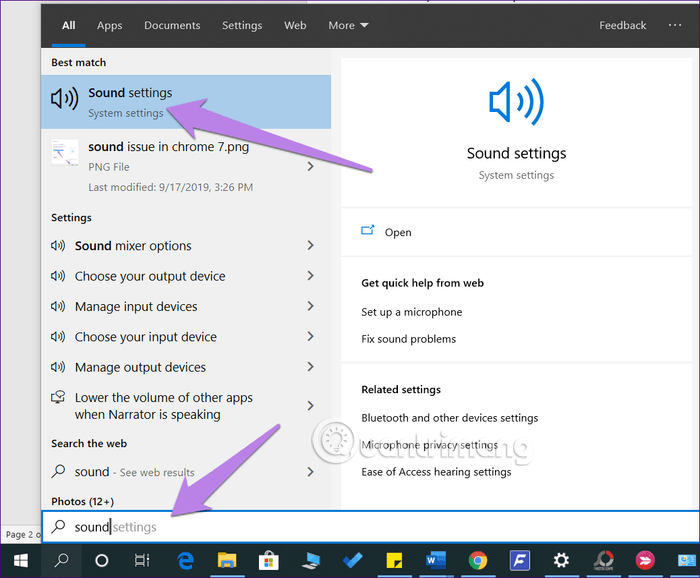Select the 'sound issue in chrome 7.png' thumbnail
This screenshot has height=578, width=700.
point(65,153)
